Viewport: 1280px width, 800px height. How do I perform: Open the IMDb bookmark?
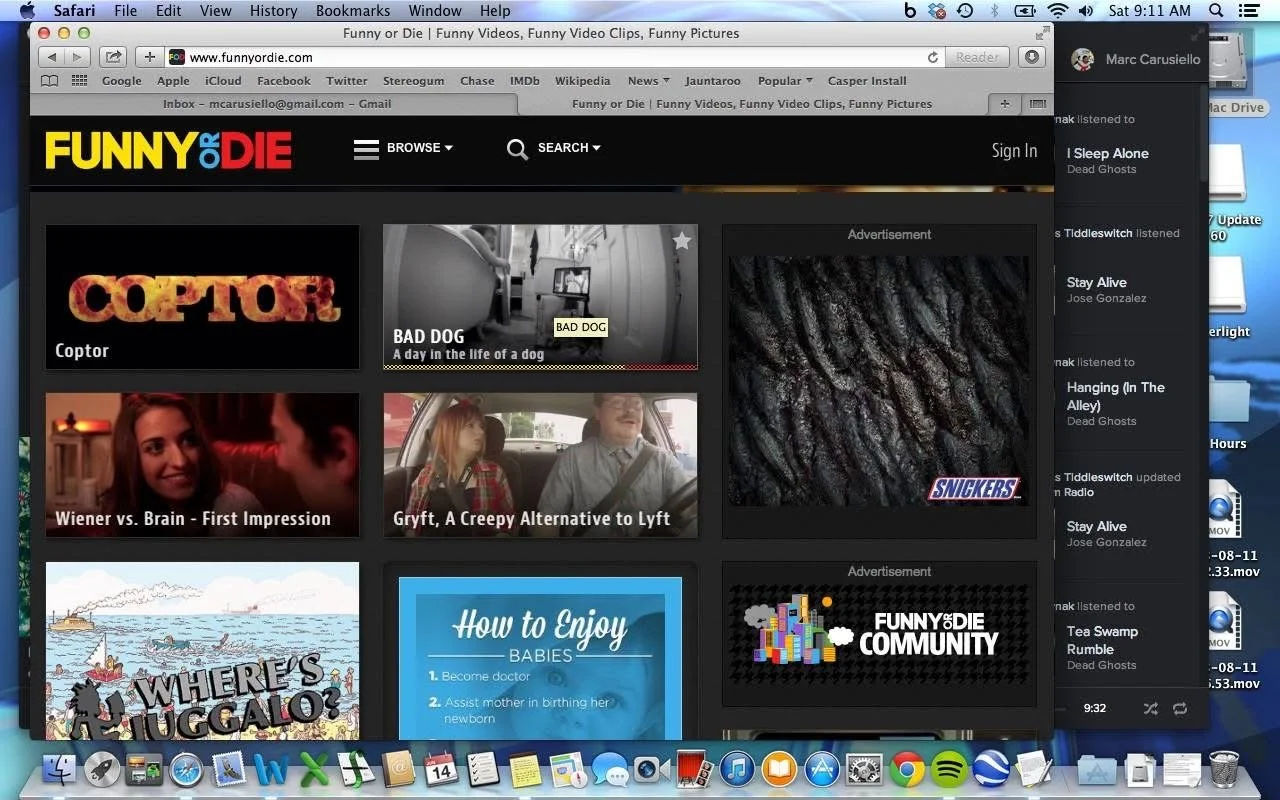[524, 81]
